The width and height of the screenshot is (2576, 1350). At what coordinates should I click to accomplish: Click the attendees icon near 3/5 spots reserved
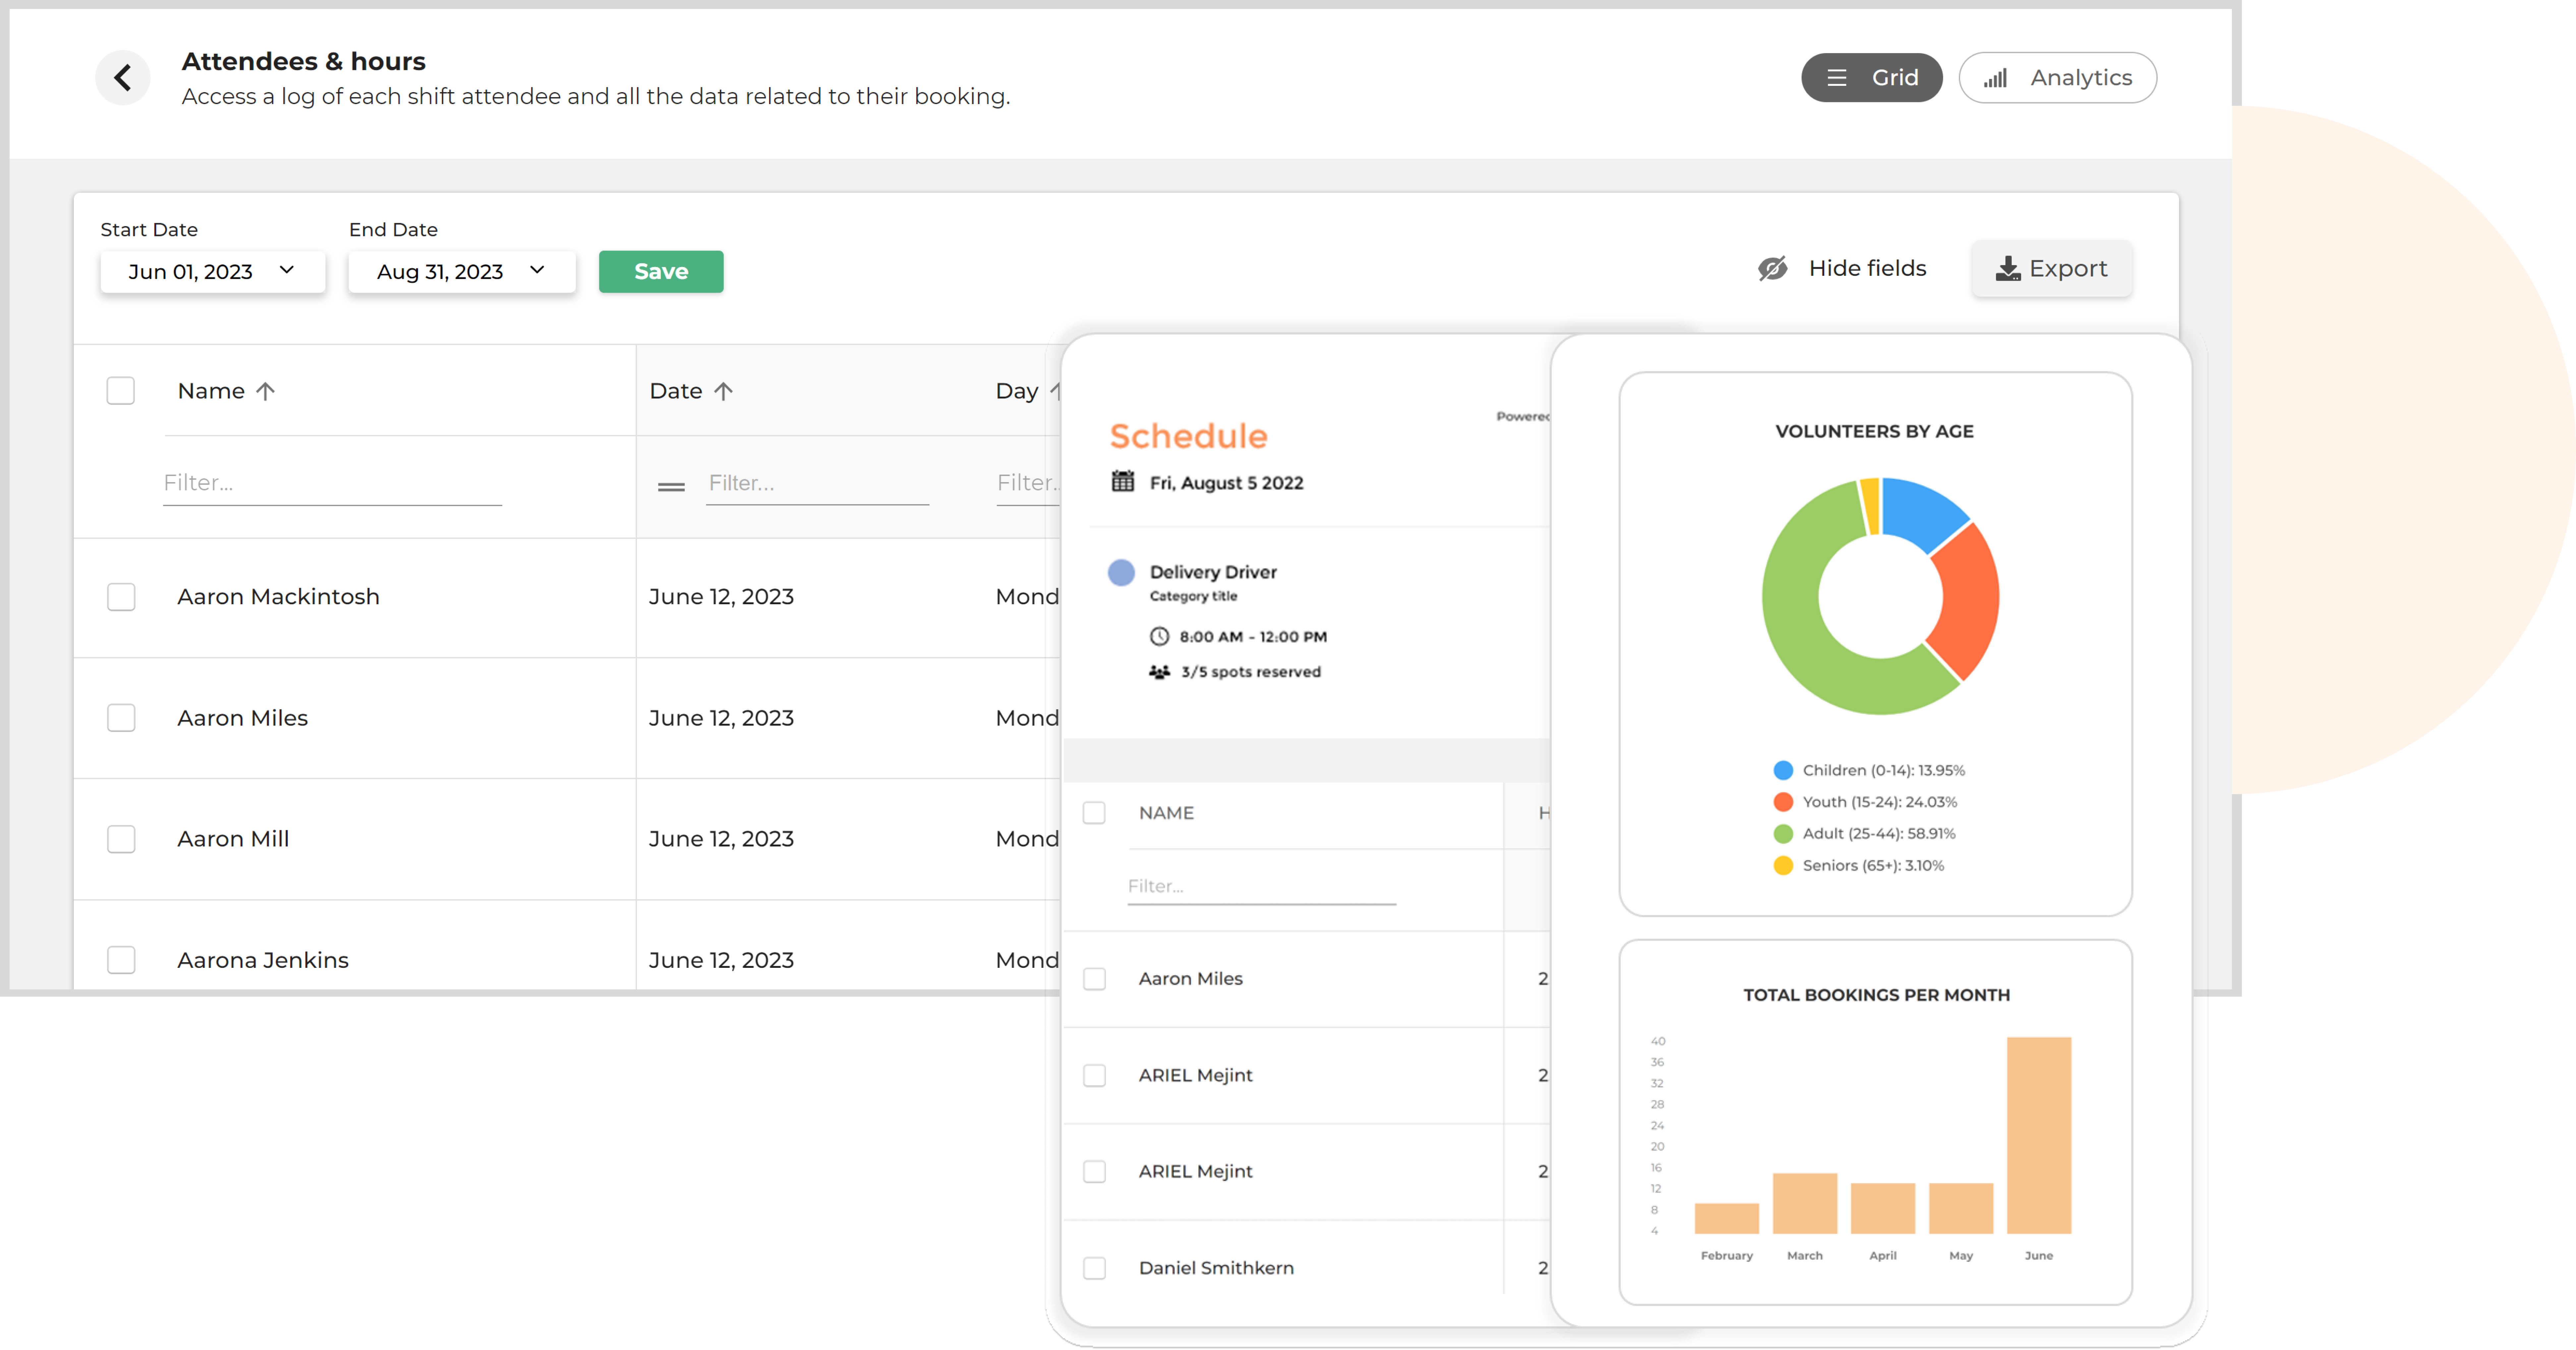[x=1160, y=671]
